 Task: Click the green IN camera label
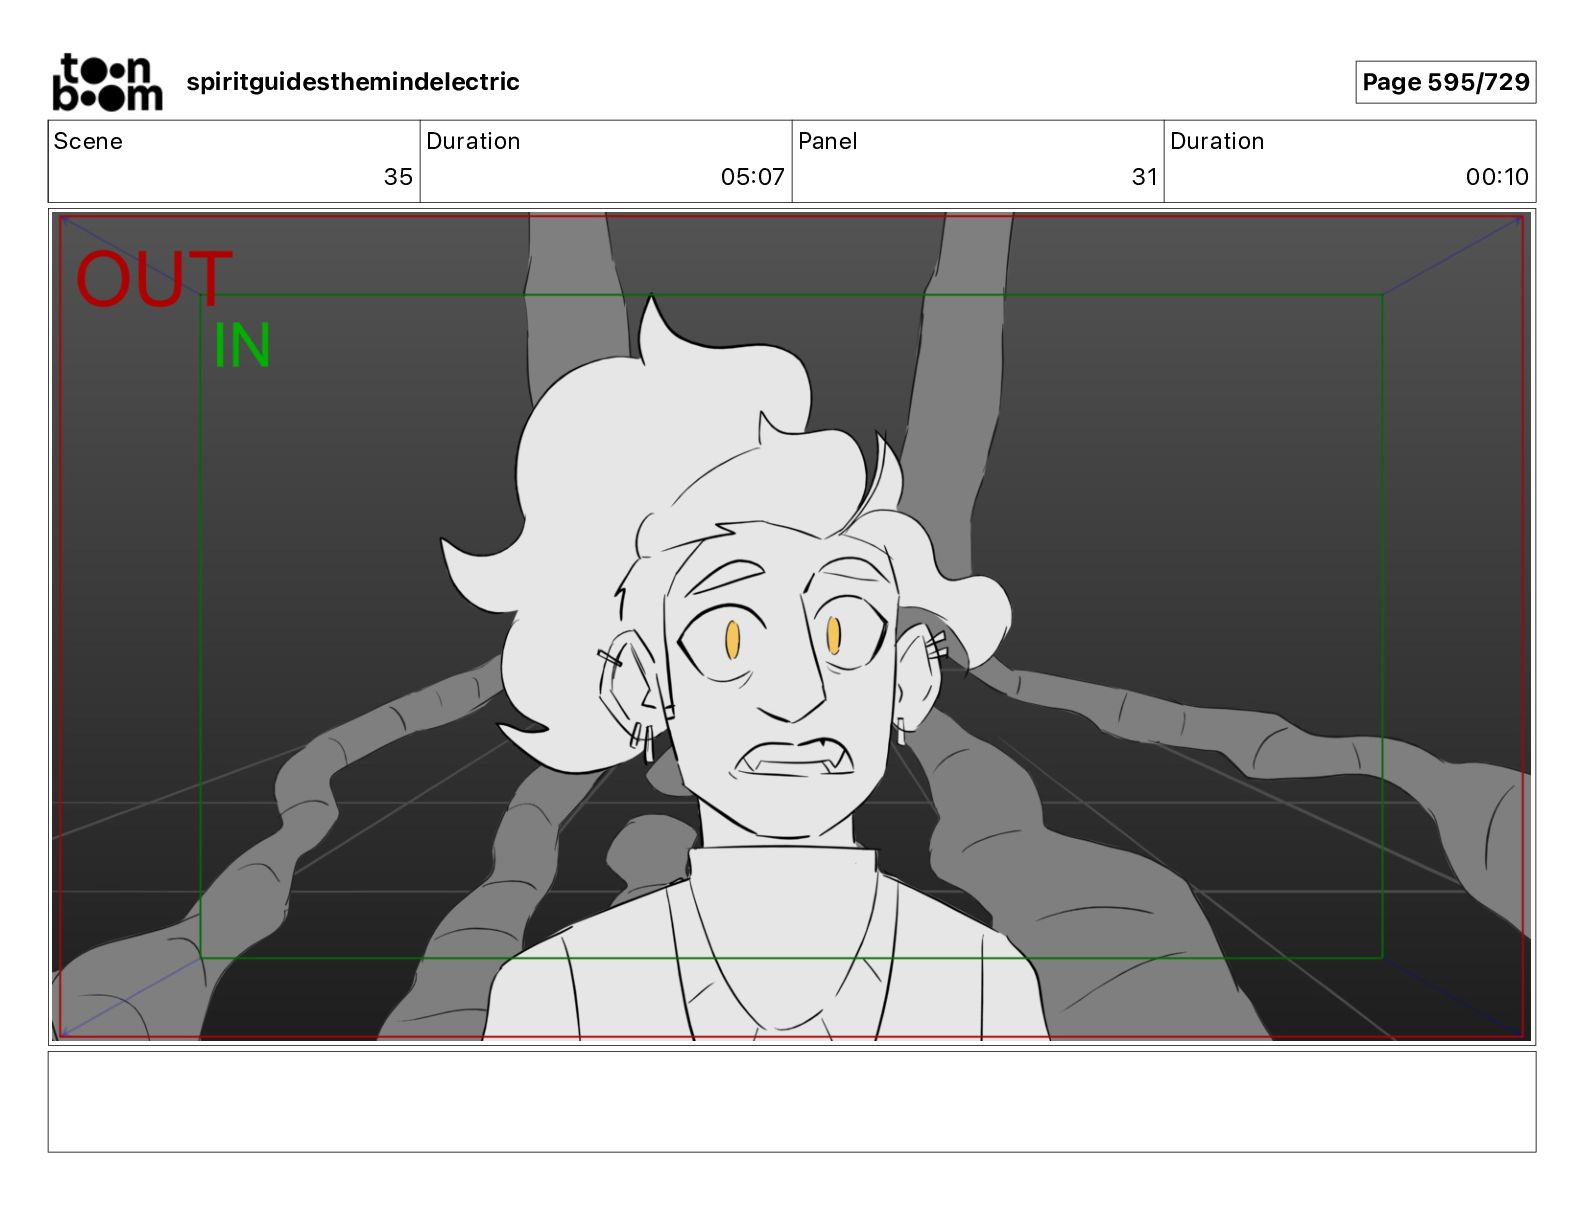(x=242, y=346)
